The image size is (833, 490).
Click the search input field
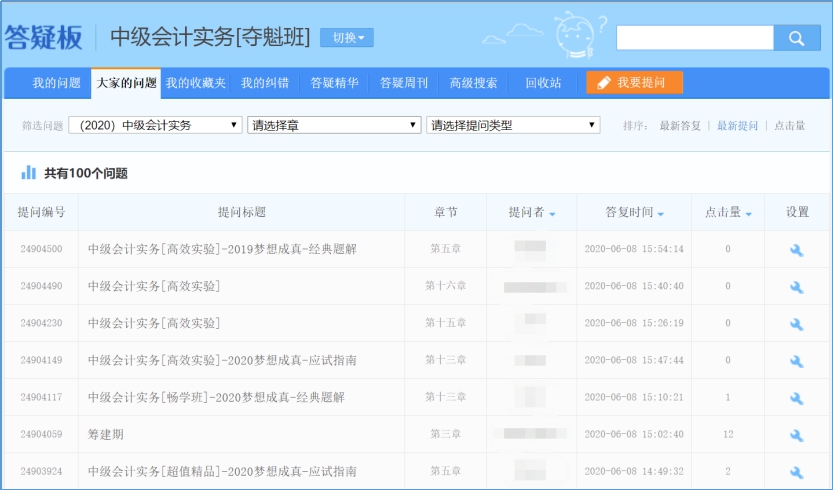point(695,38)
